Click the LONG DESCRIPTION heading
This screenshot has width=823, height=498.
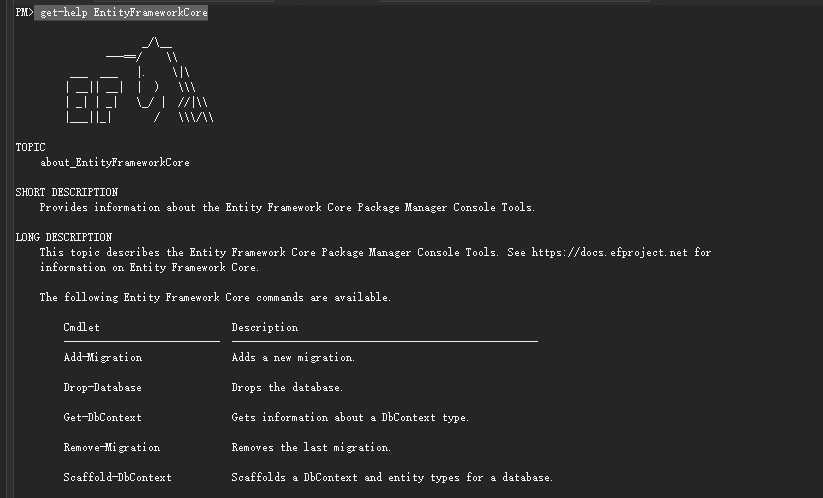click(x=64, y=237)
